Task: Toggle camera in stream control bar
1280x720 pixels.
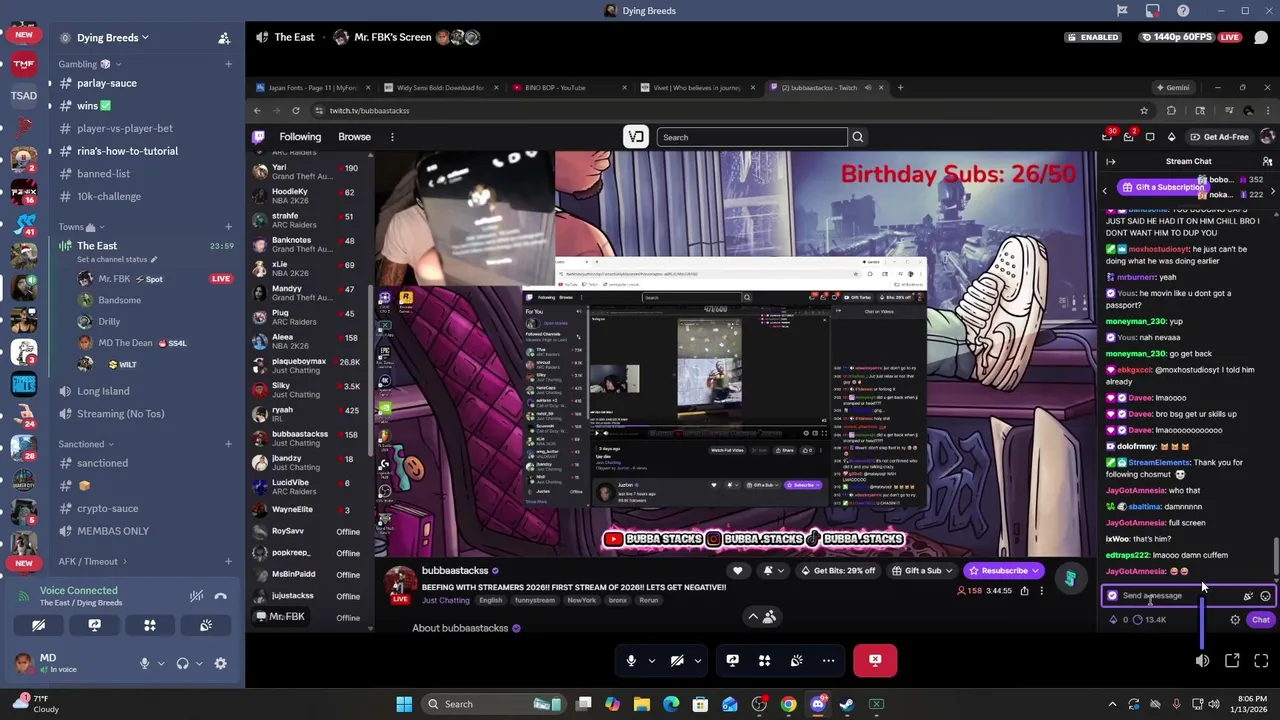Action: click(677, 660)
